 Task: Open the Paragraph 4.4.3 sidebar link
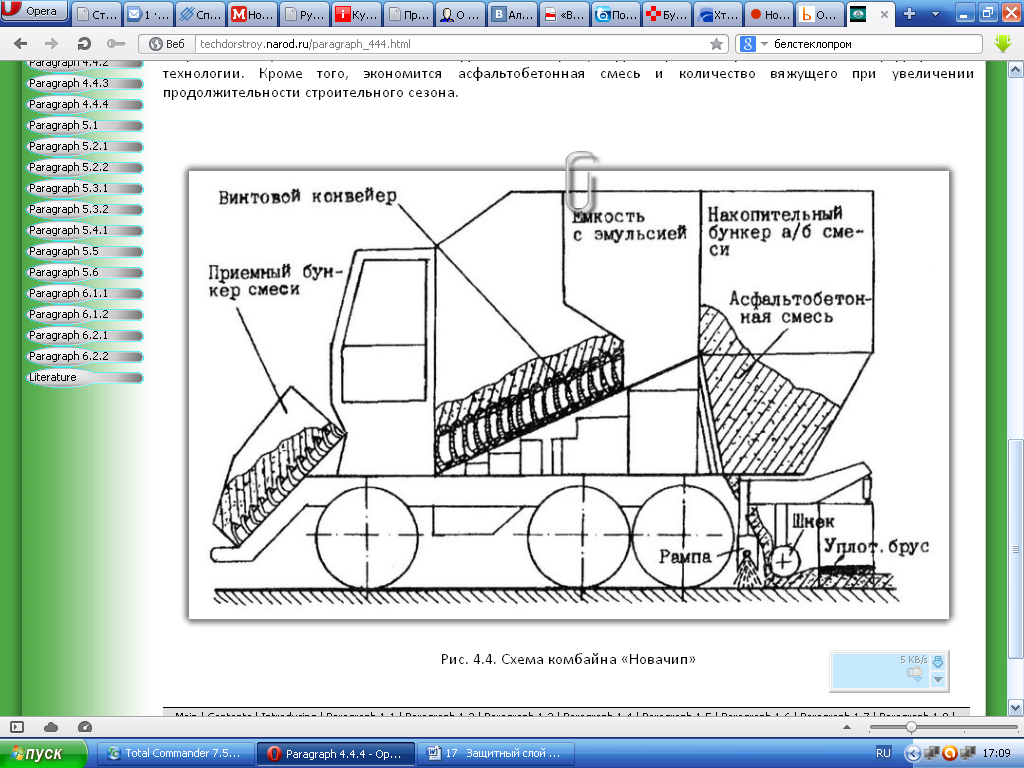point(84,83)
